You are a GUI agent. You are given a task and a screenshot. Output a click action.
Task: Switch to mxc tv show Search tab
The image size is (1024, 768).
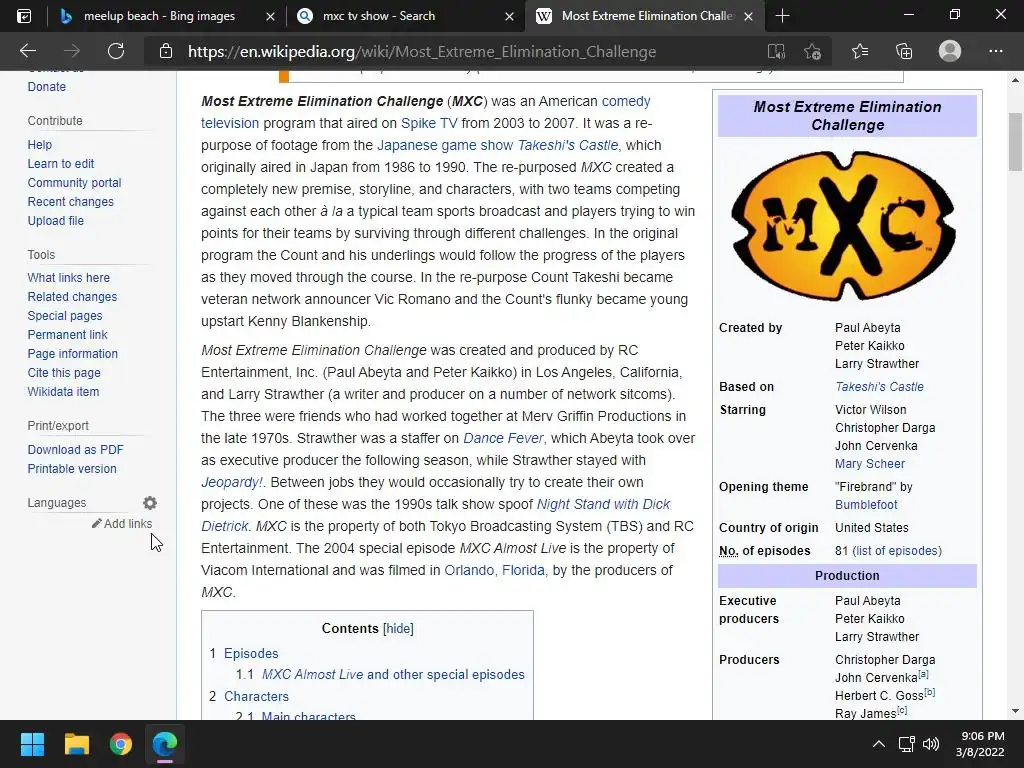[x=405, y=16]
